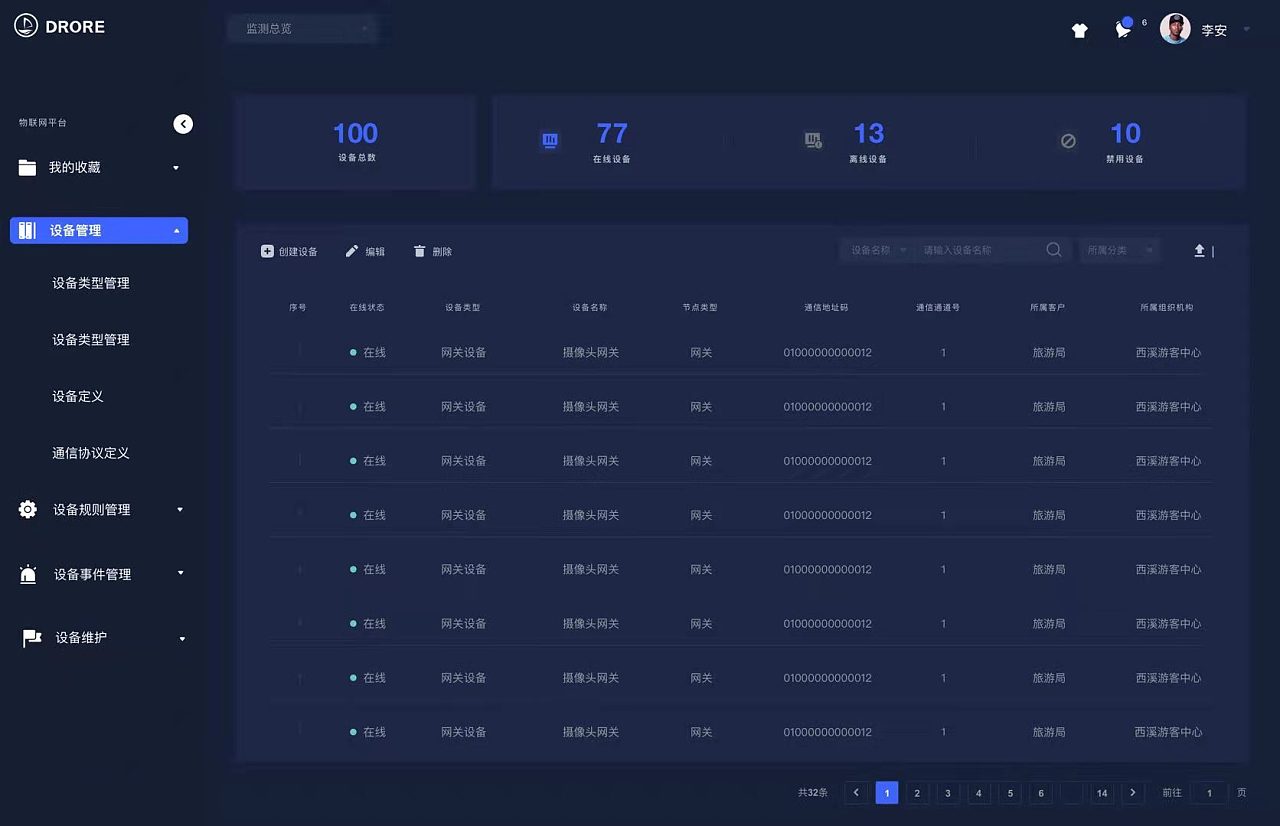Click the 前往 page number input box
This screenshot has height=826, width=1280.
[x=1209, y=793]
